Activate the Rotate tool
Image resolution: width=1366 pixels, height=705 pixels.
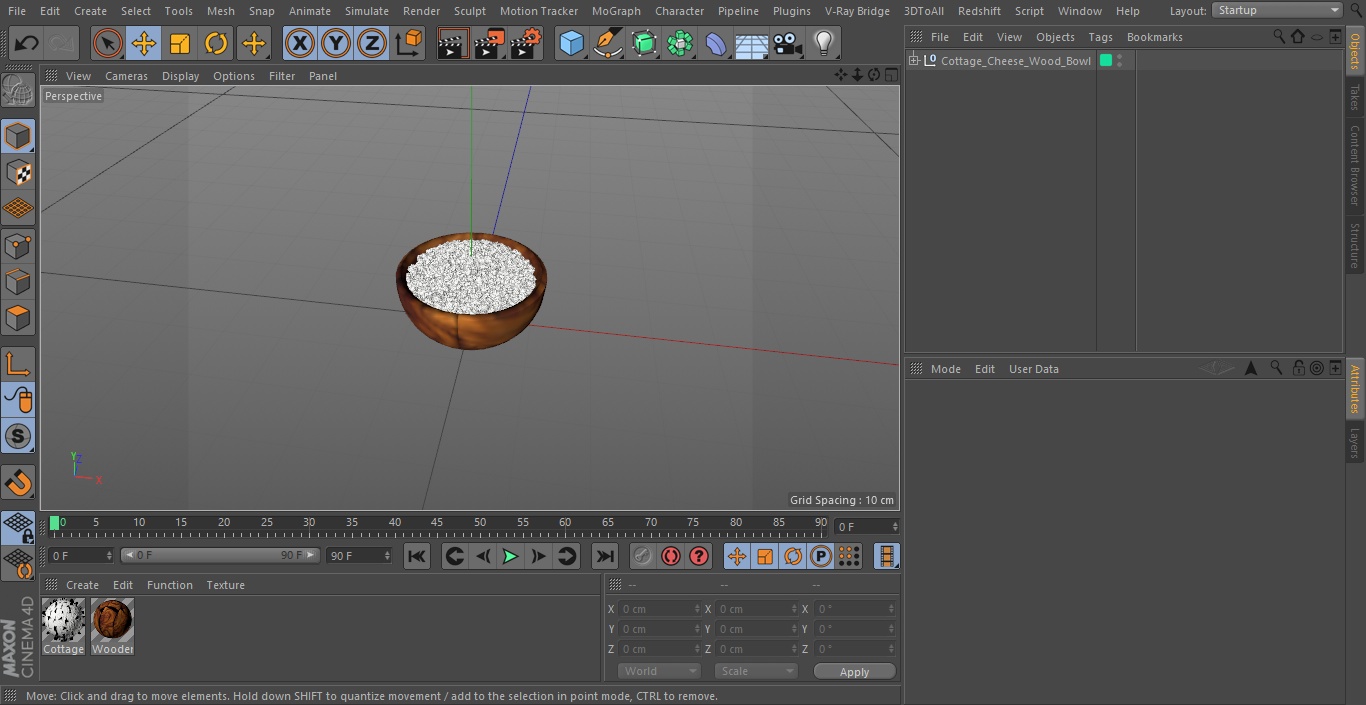(x=216, y=43)
